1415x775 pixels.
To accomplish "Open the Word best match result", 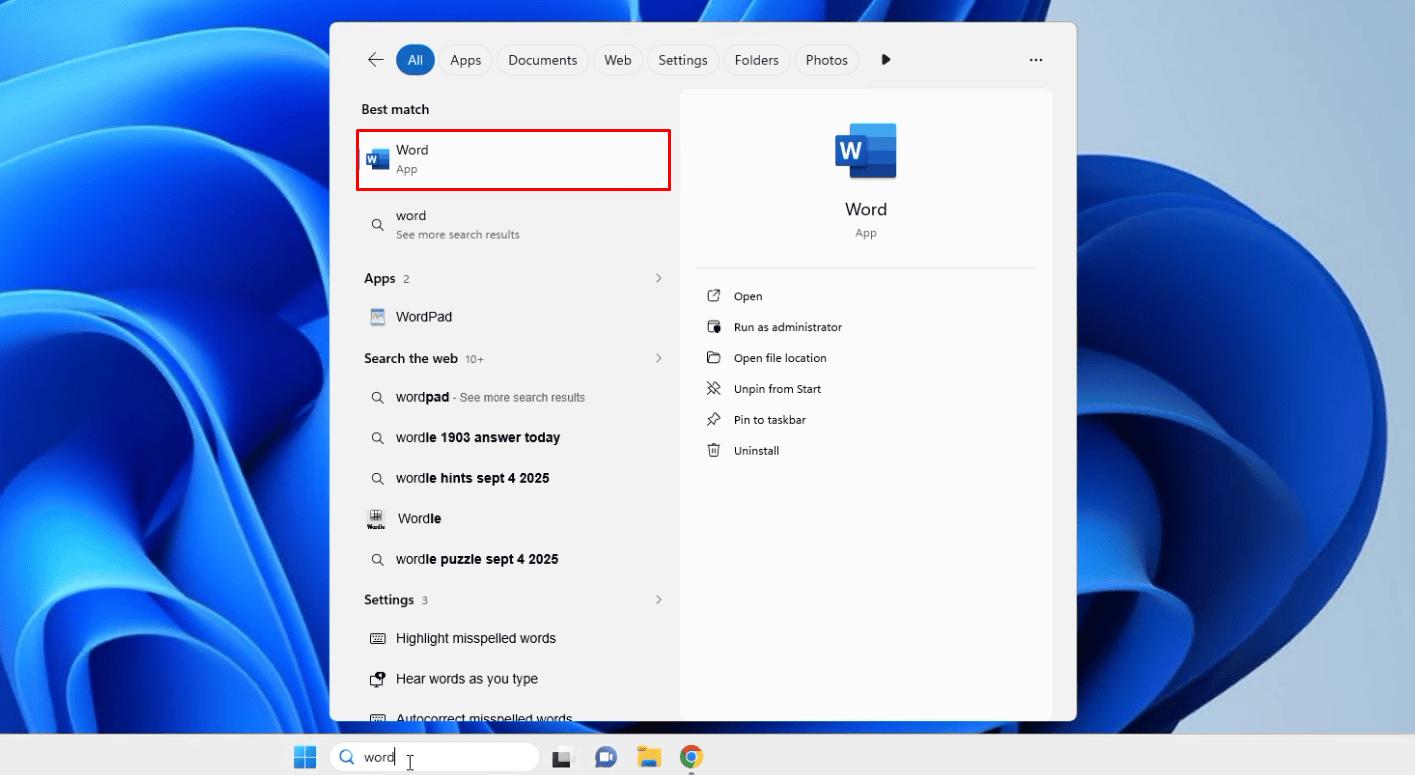I will 514,159.
